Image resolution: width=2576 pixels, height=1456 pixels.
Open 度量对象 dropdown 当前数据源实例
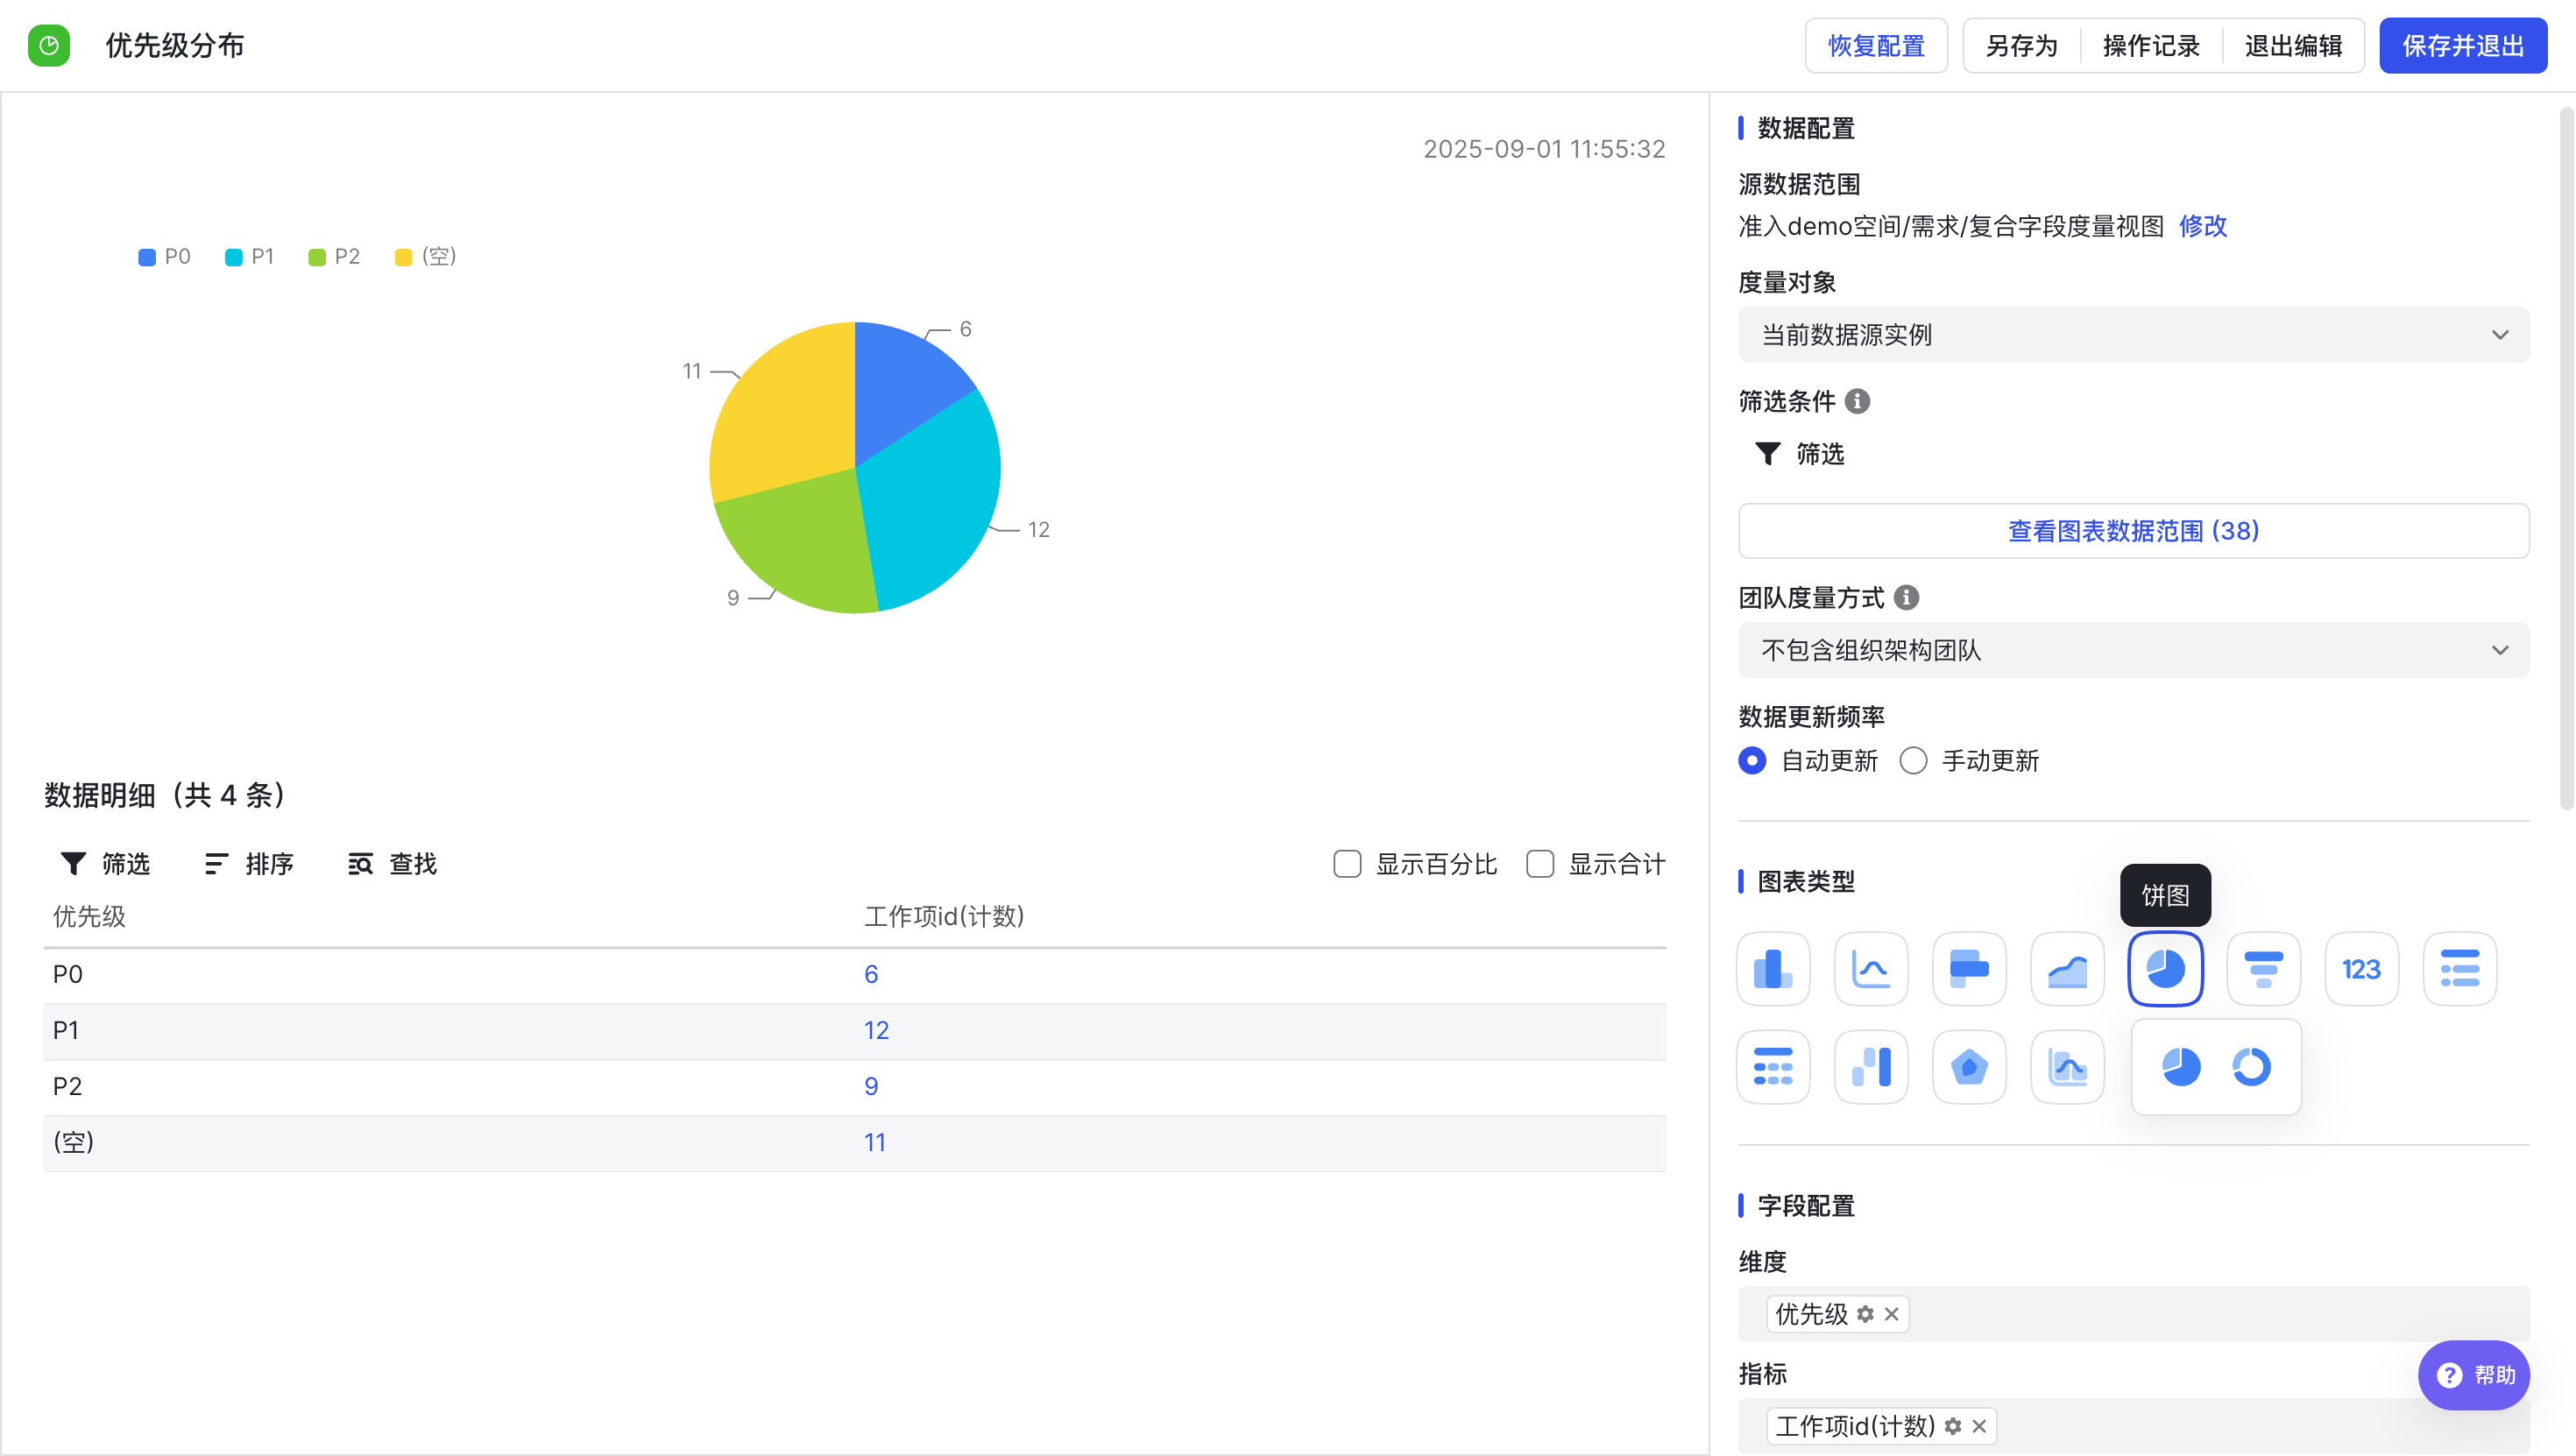[2133, 334]
